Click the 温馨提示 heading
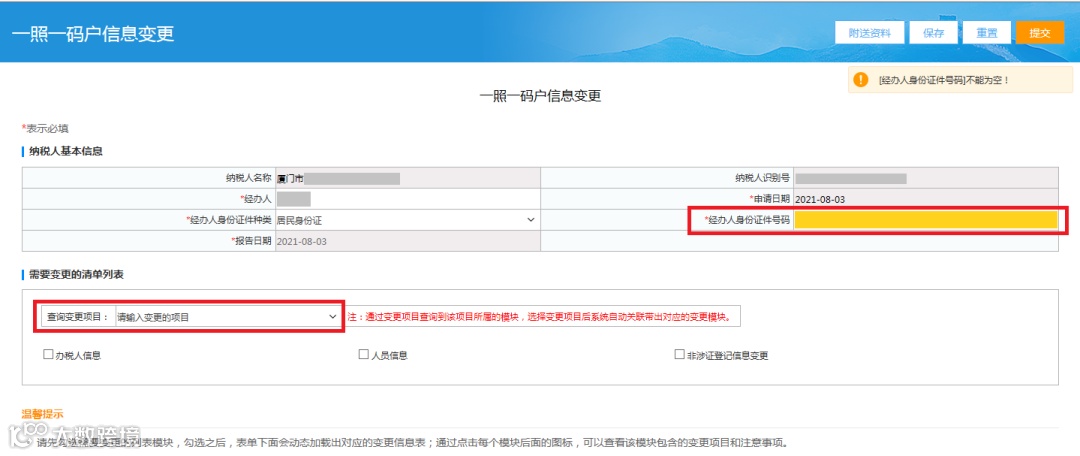Screen dimensions: 1080x456 point(42,414)
